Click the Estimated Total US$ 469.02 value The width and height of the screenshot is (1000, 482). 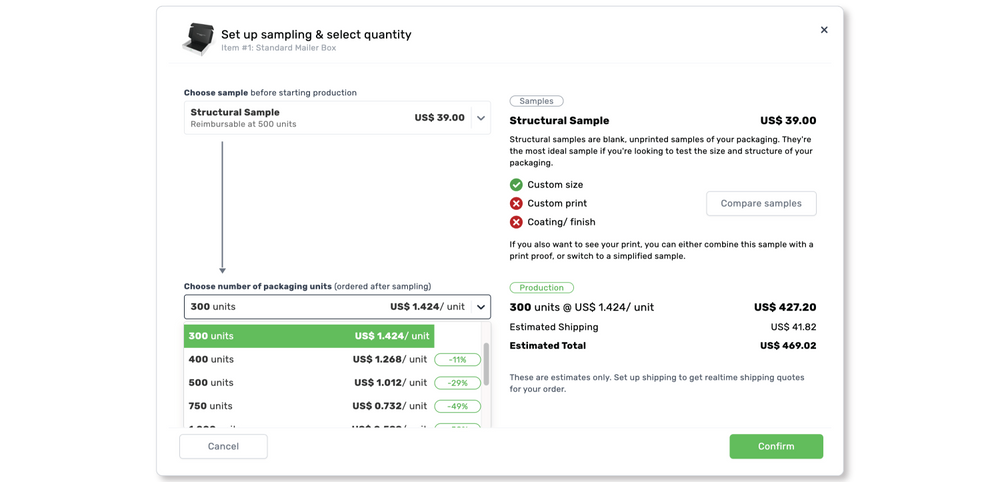coord(788,346)
